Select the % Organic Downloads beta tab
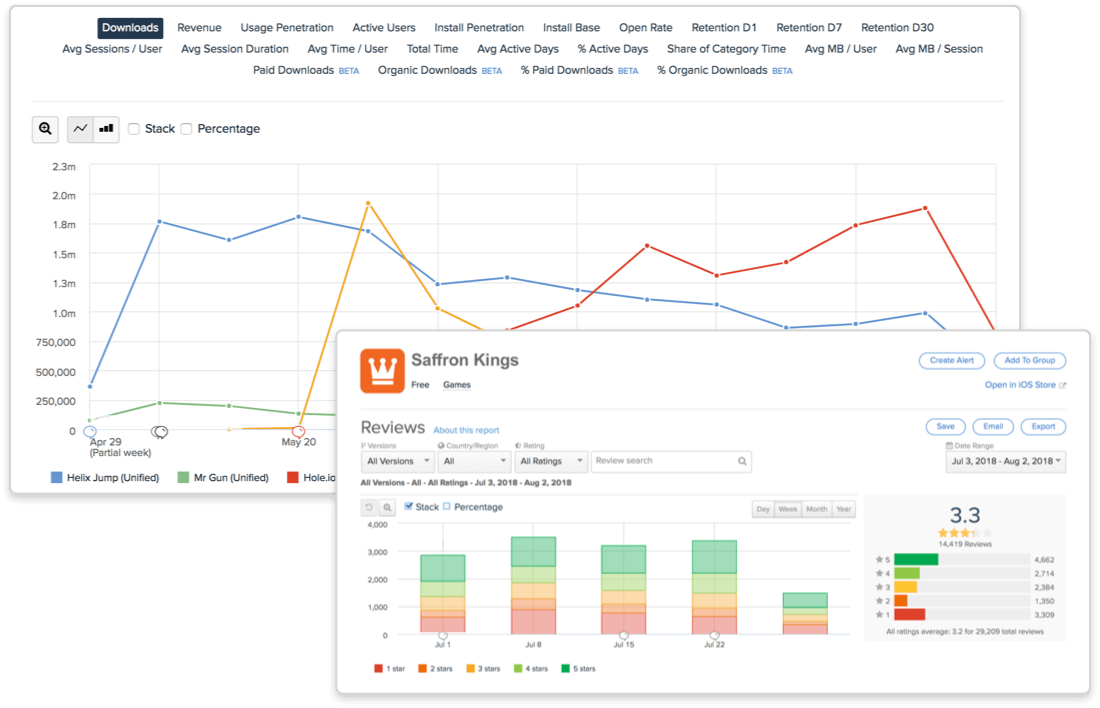Image resolution: width=1100 pixels, height=708 pixels. (725, 70)
